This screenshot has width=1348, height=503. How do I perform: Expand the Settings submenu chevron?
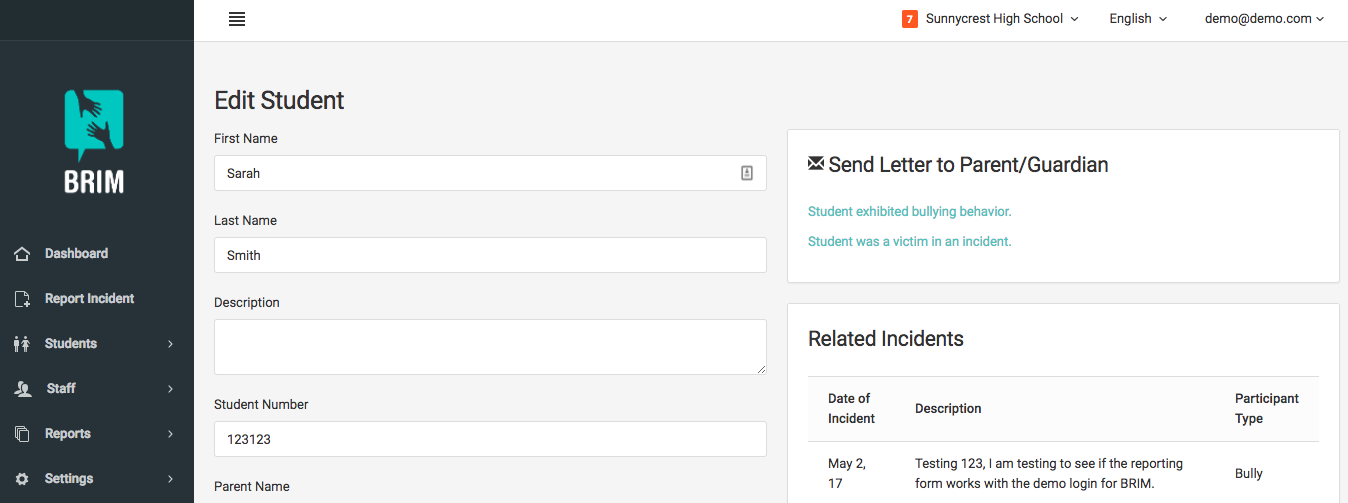click(170, 479)
